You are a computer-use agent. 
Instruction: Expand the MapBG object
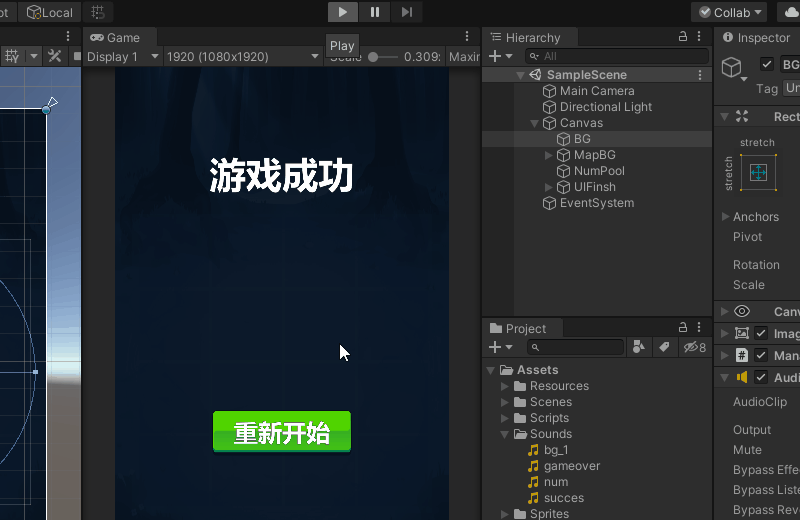coord(548,155)
